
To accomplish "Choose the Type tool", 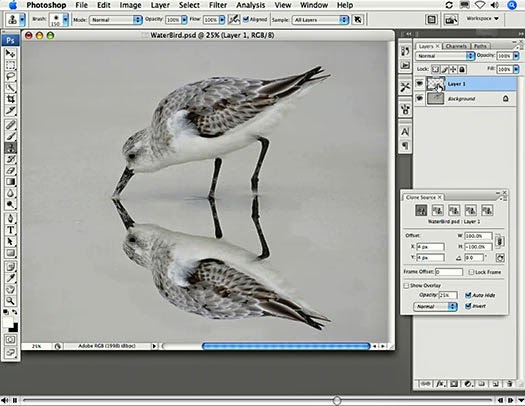I will click(10, 230).
